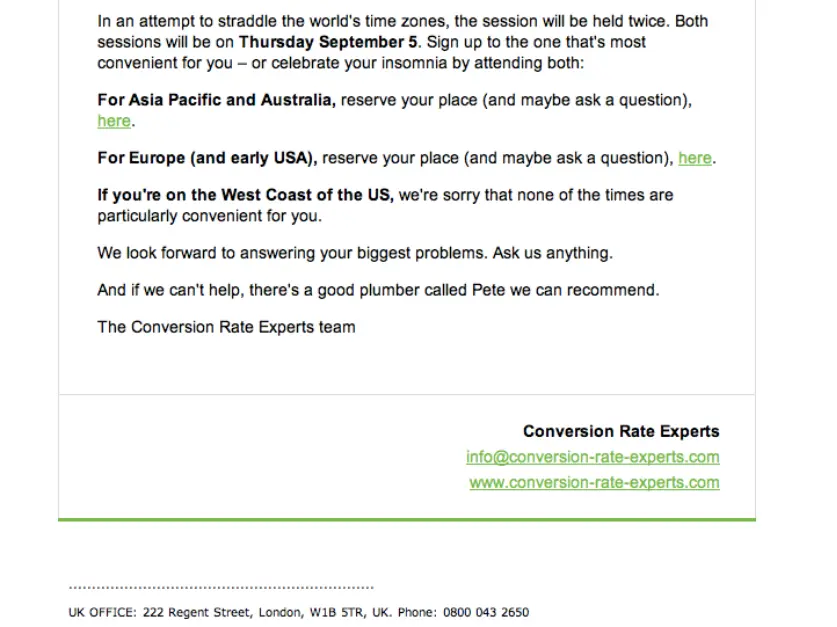Viewport: 837px width, 627px height.
Task: Click the bold "Conversion Rate Experts" signature heading
Action: (620, 432)
